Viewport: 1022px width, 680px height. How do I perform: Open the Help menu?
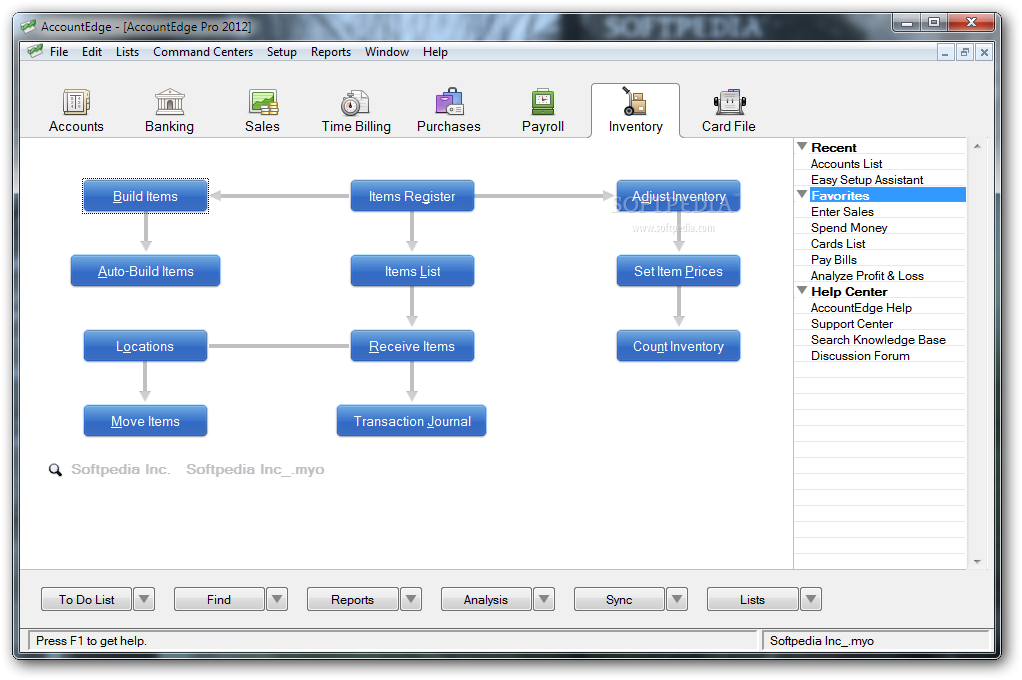click(435, 52)
